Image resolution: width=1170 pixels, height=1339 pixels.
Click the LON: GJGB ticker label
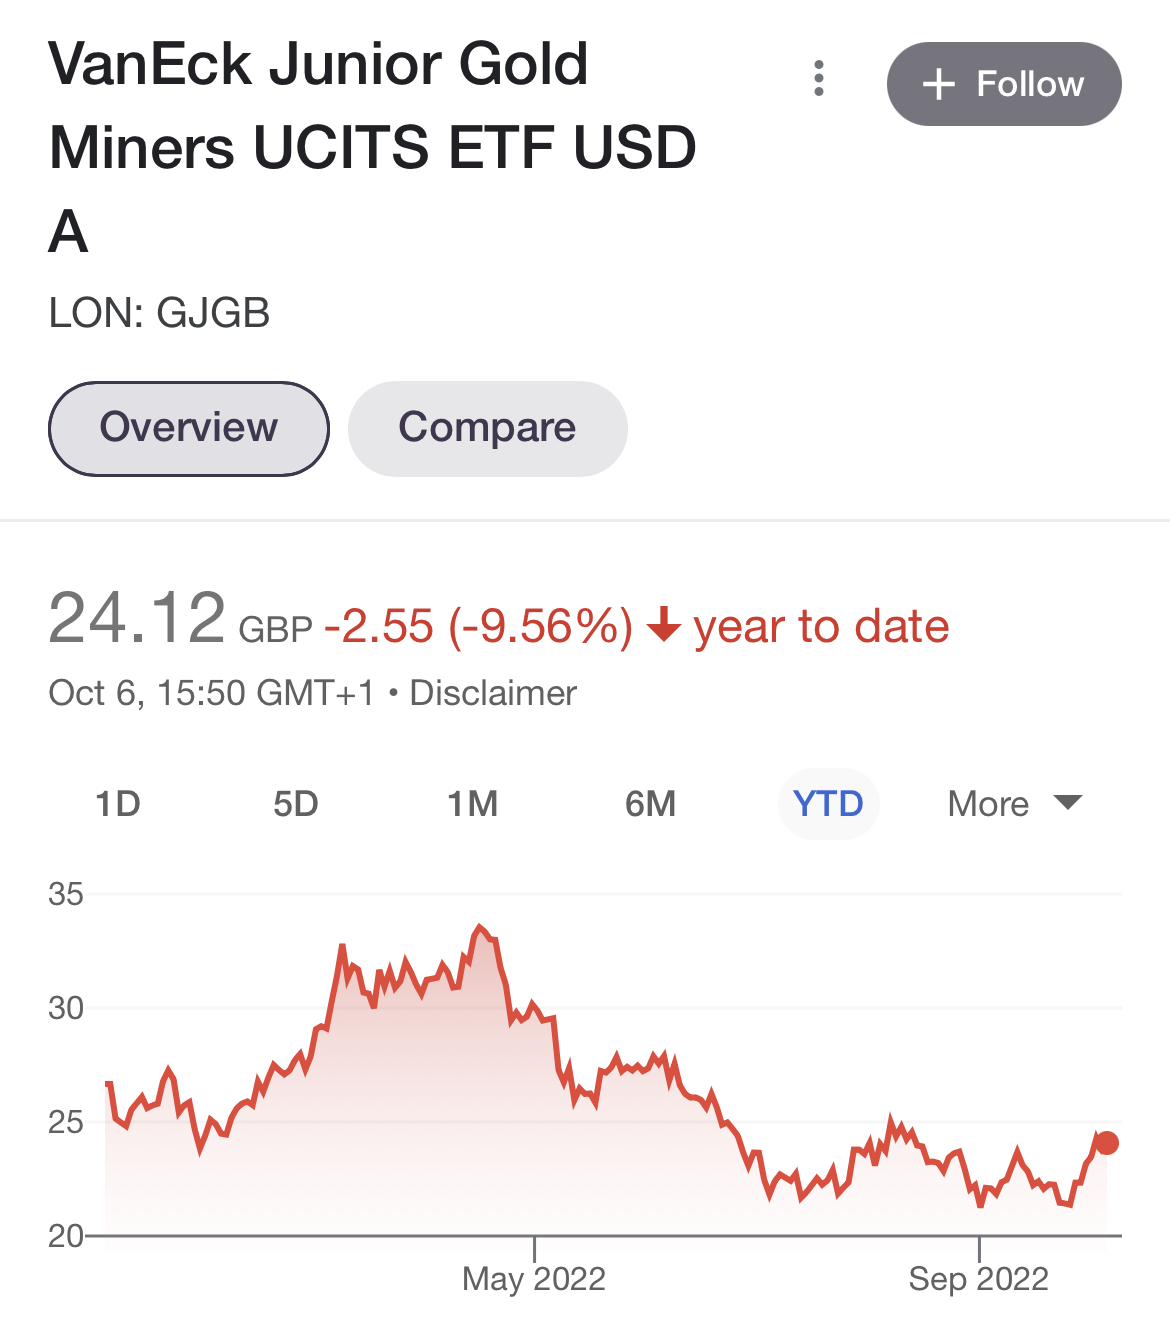160,313
